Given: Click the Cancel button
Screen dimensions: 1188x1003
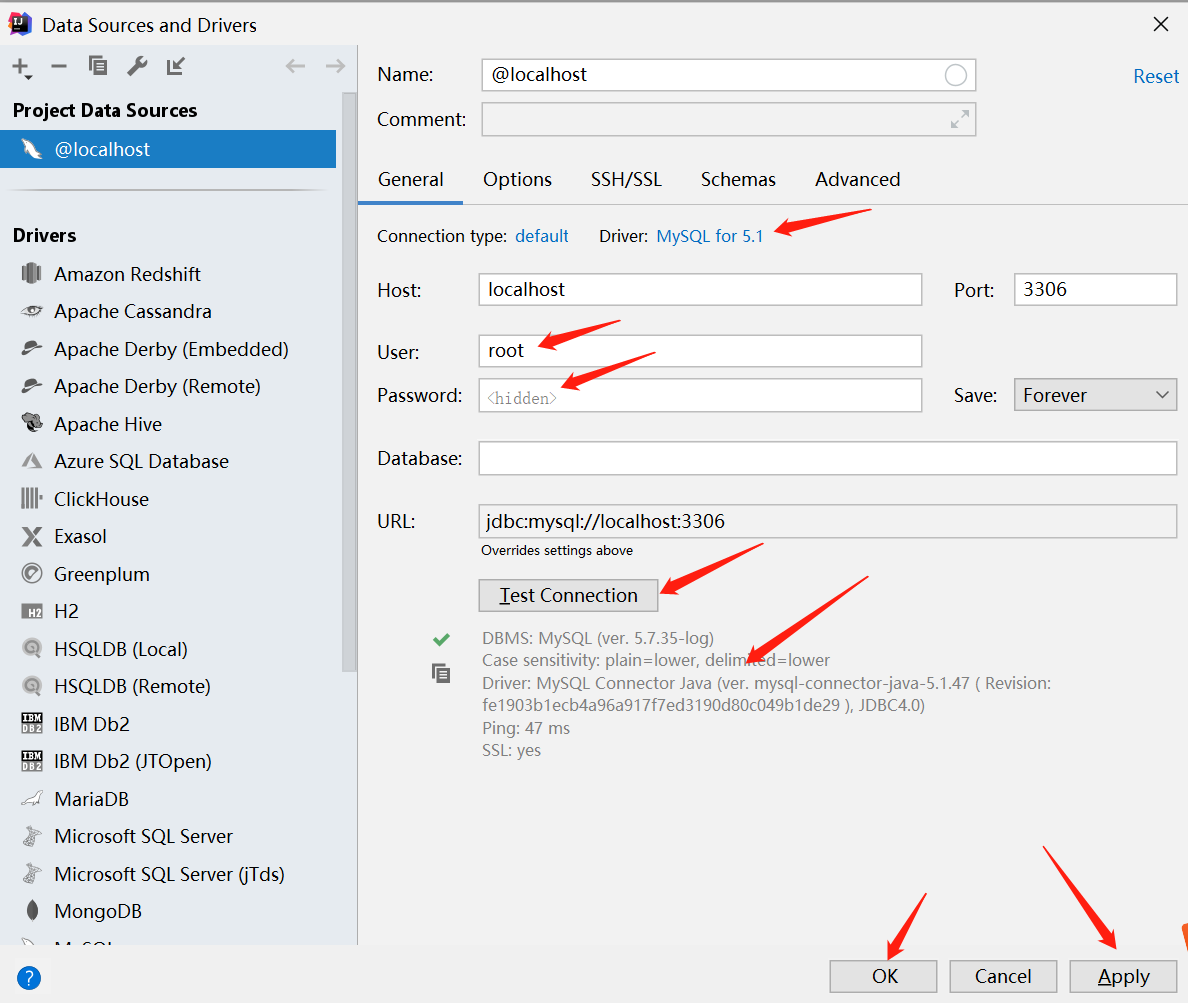Looking at the screenshot, I should click(x=1003, y=976).
